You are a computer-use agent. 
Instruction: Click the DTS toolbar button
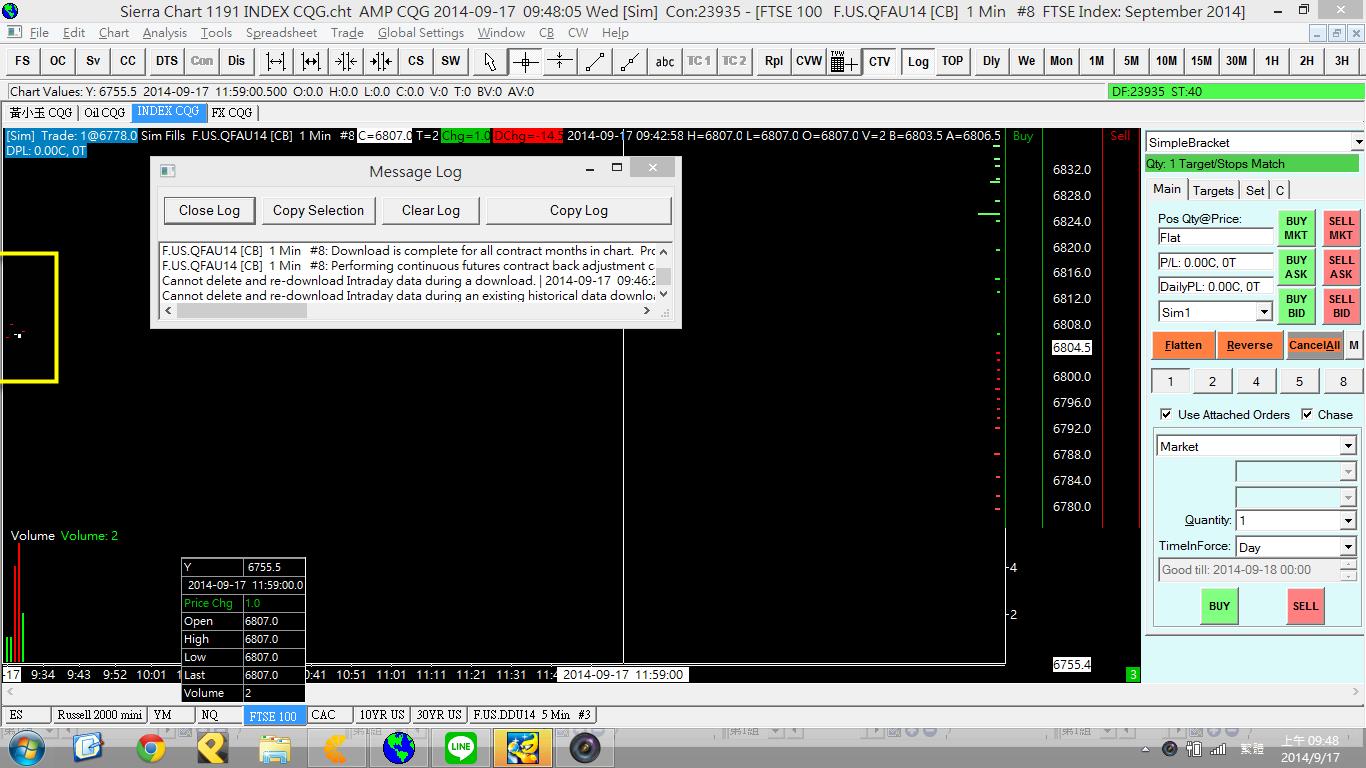click(166, 61)
